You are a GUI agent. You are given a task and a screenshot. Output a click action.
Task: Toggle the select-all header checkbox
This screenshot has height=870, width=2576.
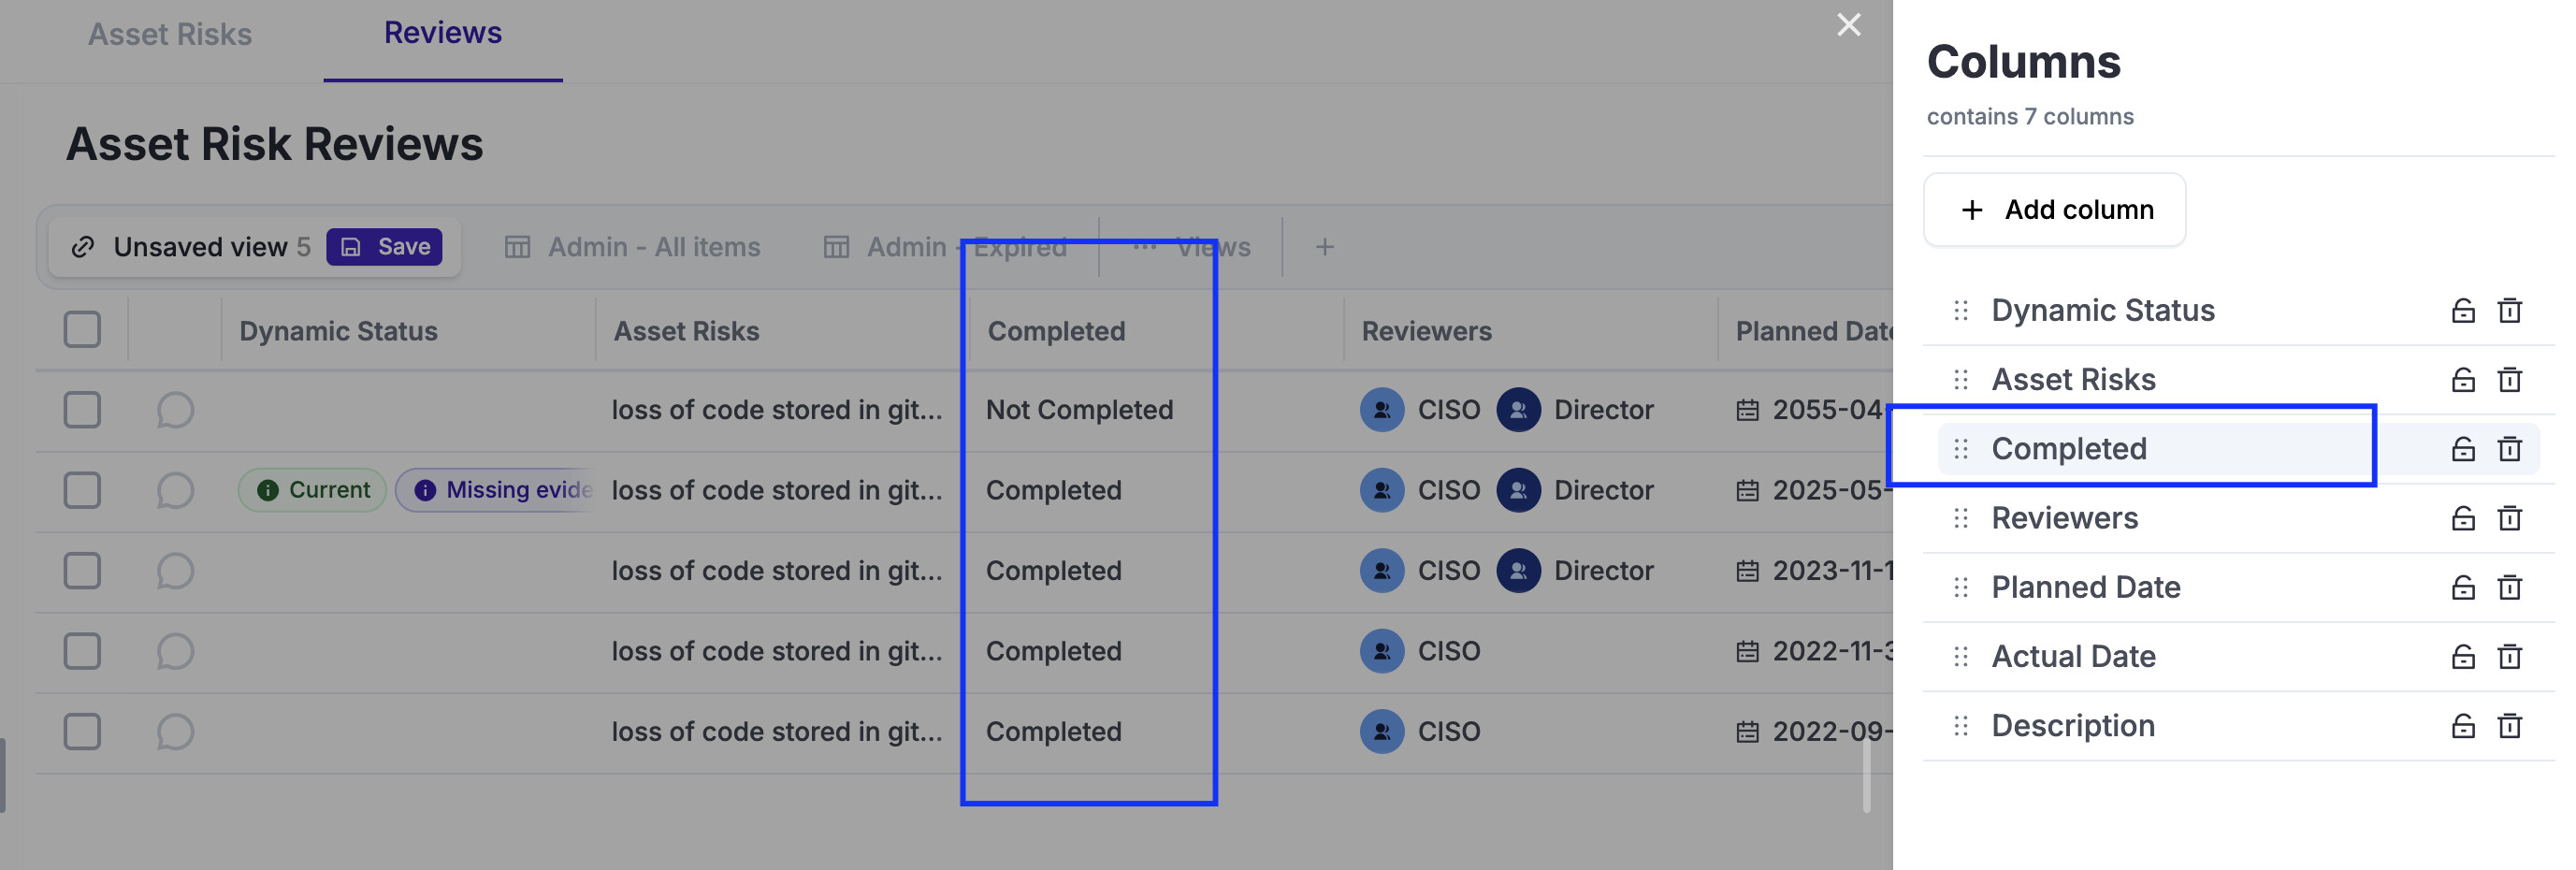82,329
